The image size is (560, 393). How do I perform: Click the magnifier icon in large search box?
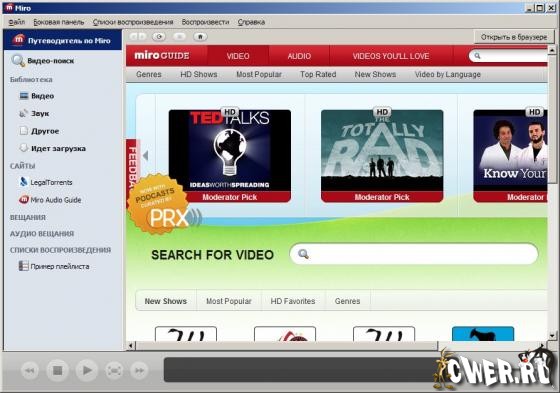pos(303,254)
